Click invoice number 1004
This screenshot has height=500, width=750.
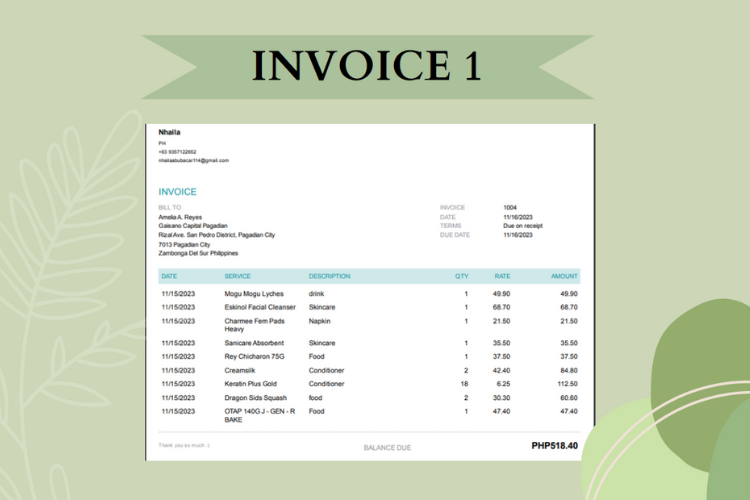(x=510, y=208)
